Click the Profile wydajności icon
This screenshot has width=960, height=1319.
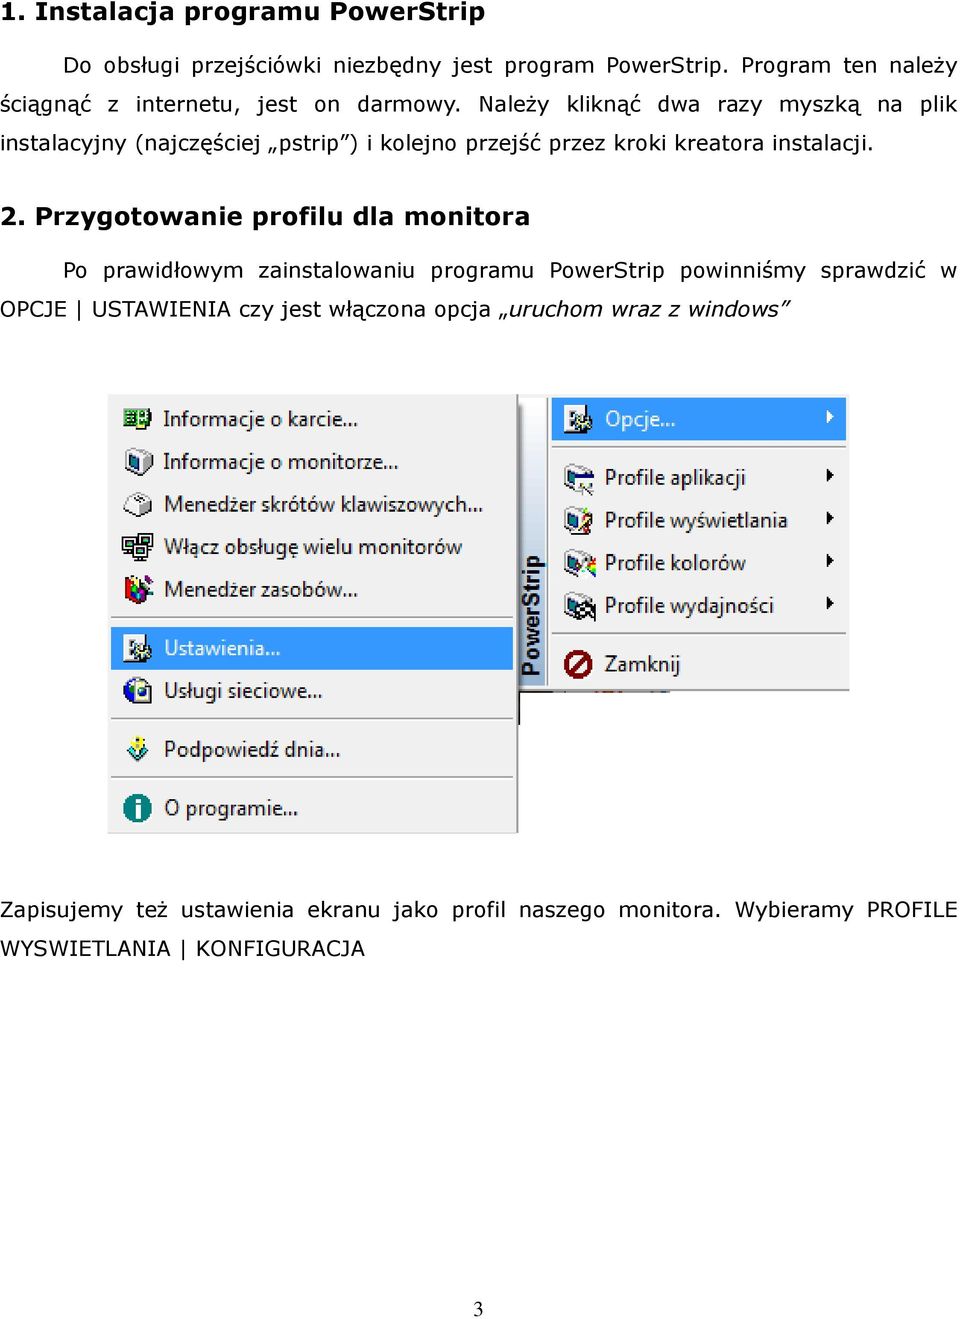(x=579, y=606)
